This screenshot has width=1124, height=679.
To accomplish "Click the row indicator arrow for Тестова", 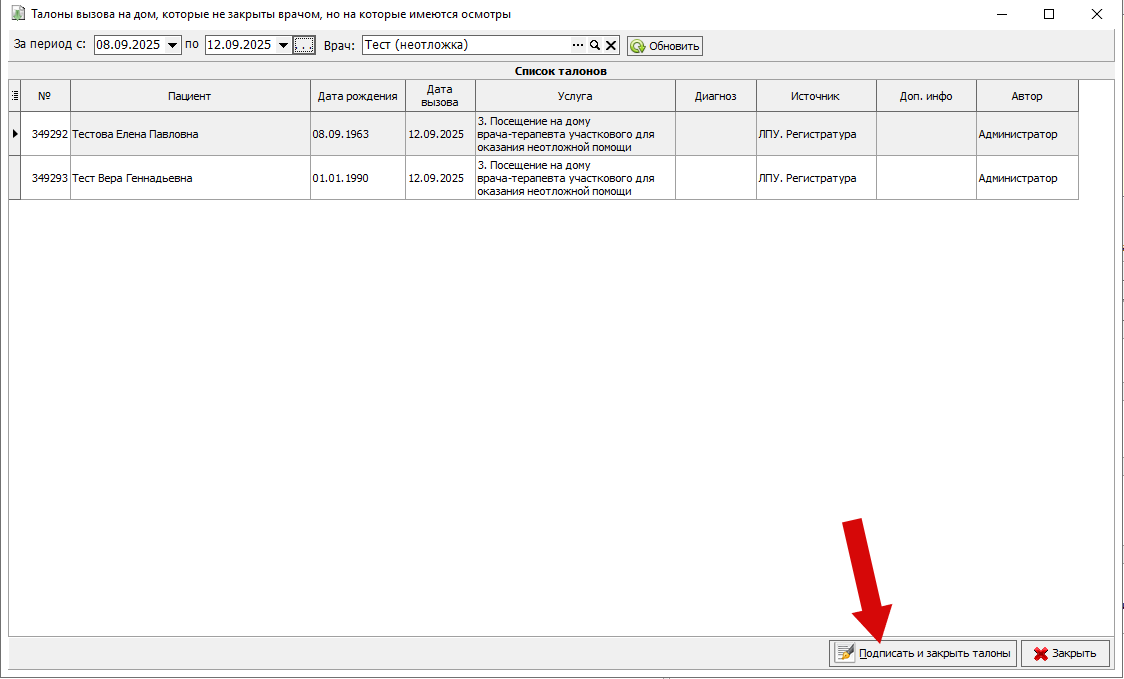I will [15, 134].
